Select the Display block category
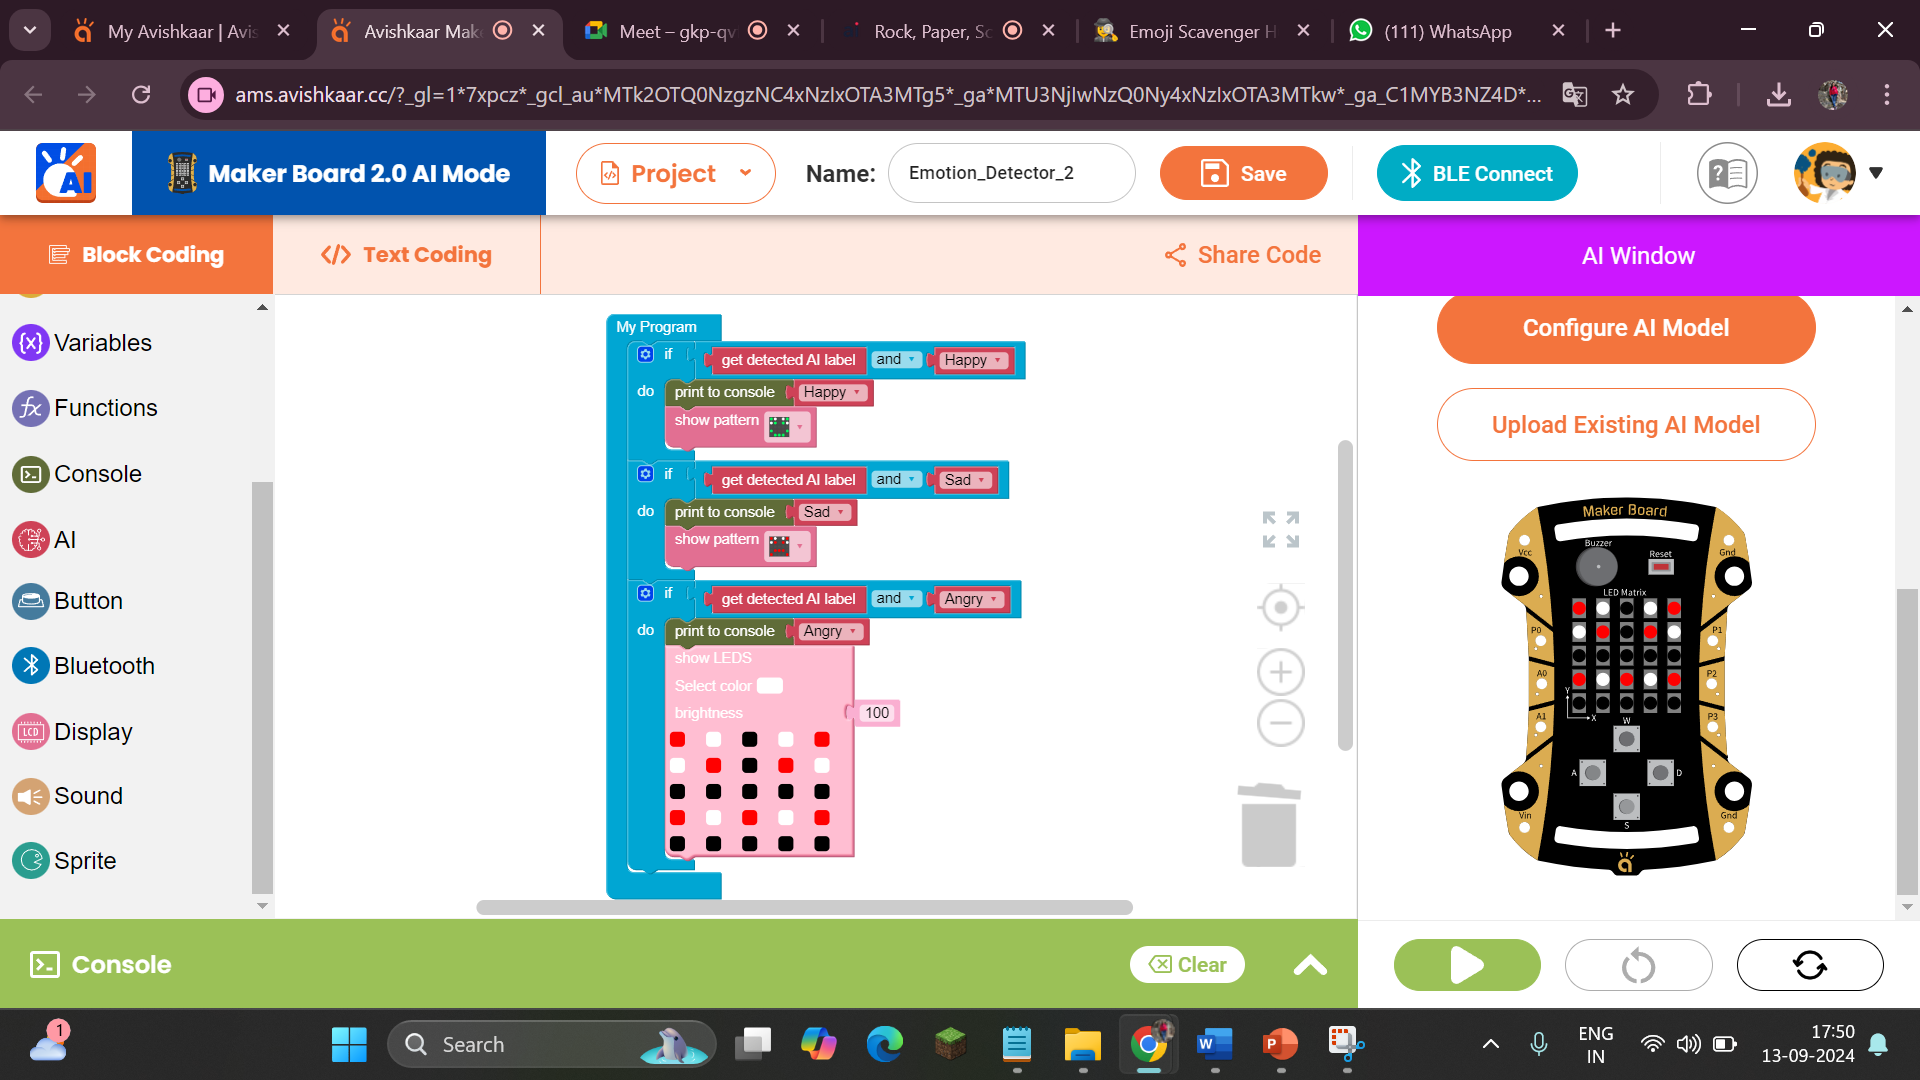1920x1080 pixels. [x=93, y=731]
